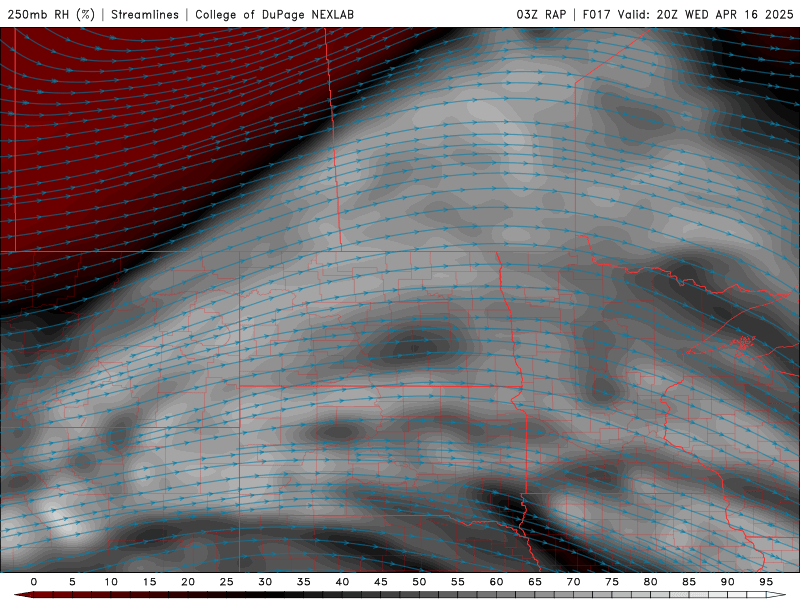Click the color scale label '55'
The width and height of the screenshot is (800, 600).
(x=458, y=582)
